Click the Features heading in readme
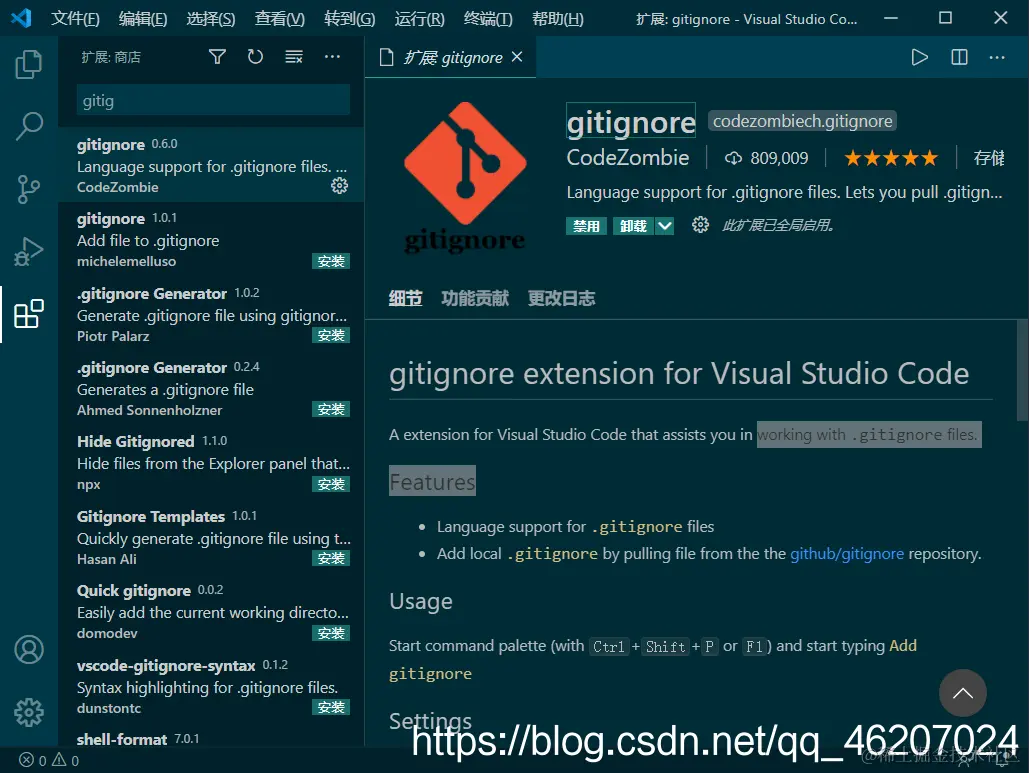Viewport: 1029px width, 773px height. pos(432,482)
